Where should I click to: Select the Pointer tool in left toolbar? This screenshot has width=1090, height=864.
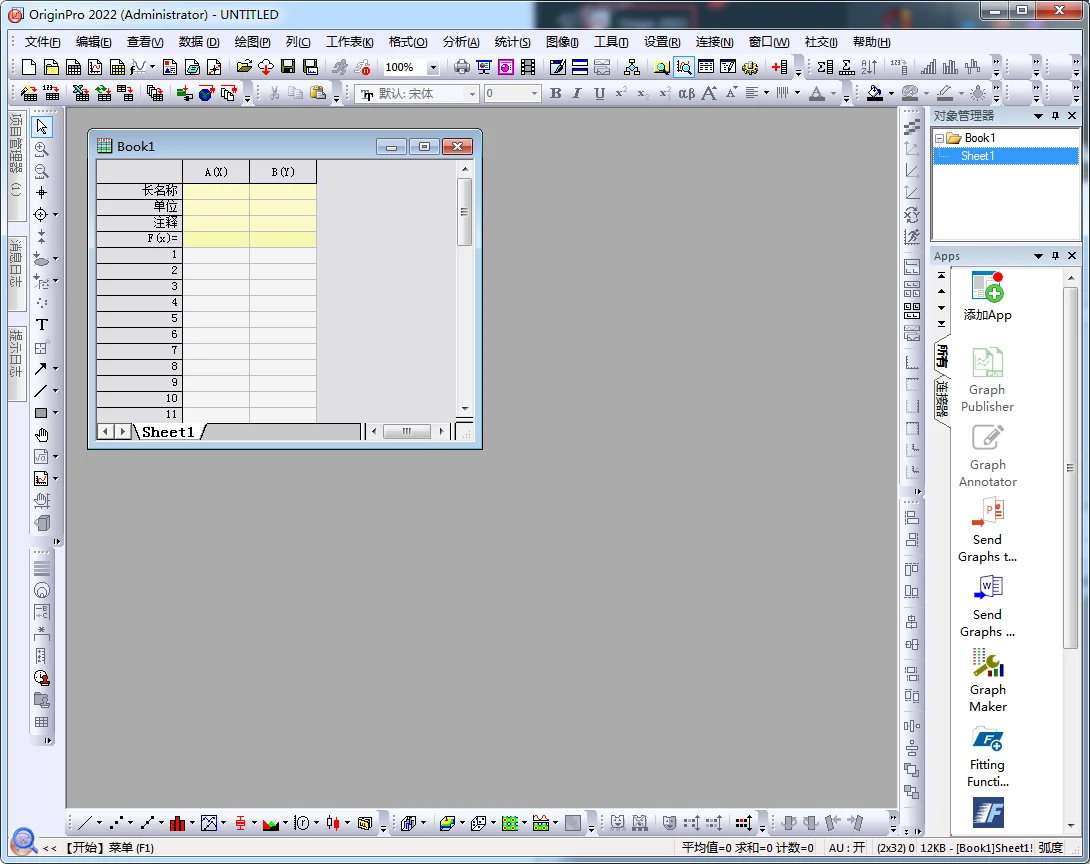[41, 127]
